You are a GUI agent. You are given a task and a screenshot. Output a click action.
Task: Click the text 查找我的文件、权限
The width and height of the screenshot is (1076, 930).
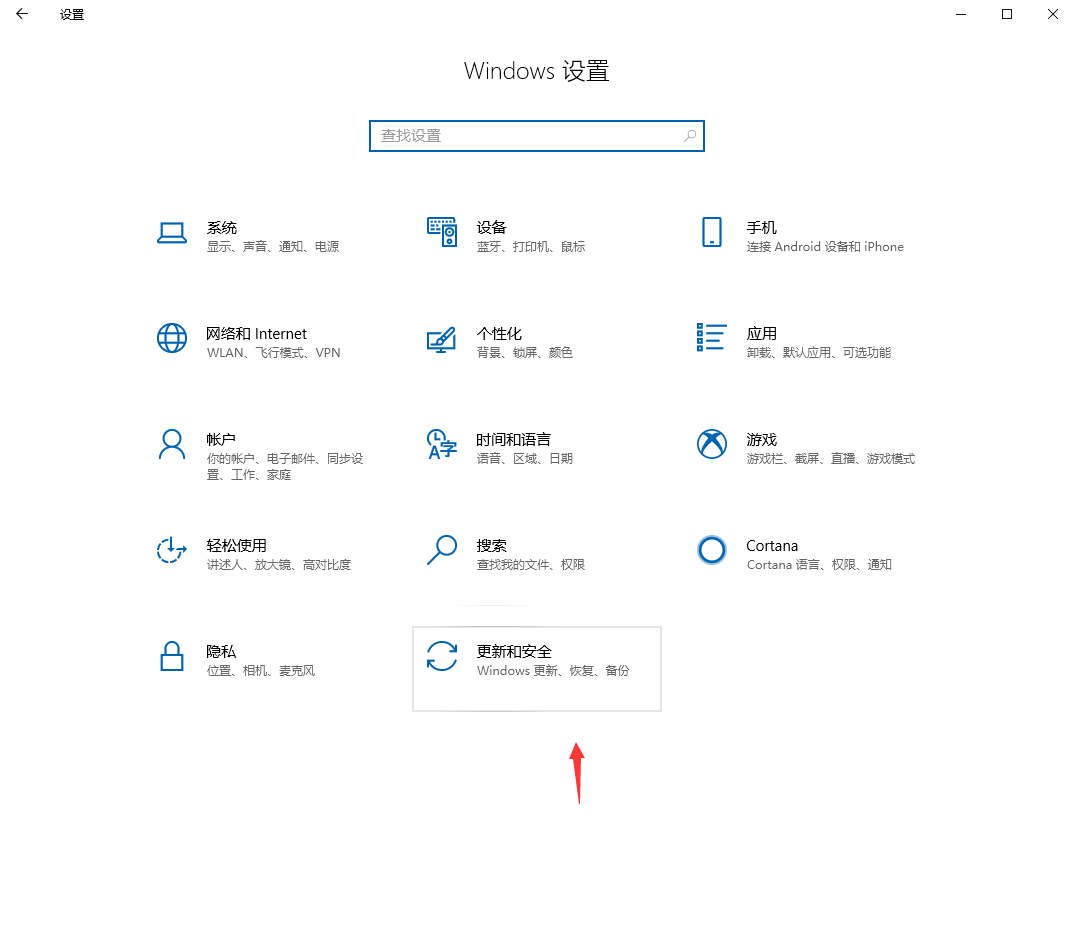[531, 565]
